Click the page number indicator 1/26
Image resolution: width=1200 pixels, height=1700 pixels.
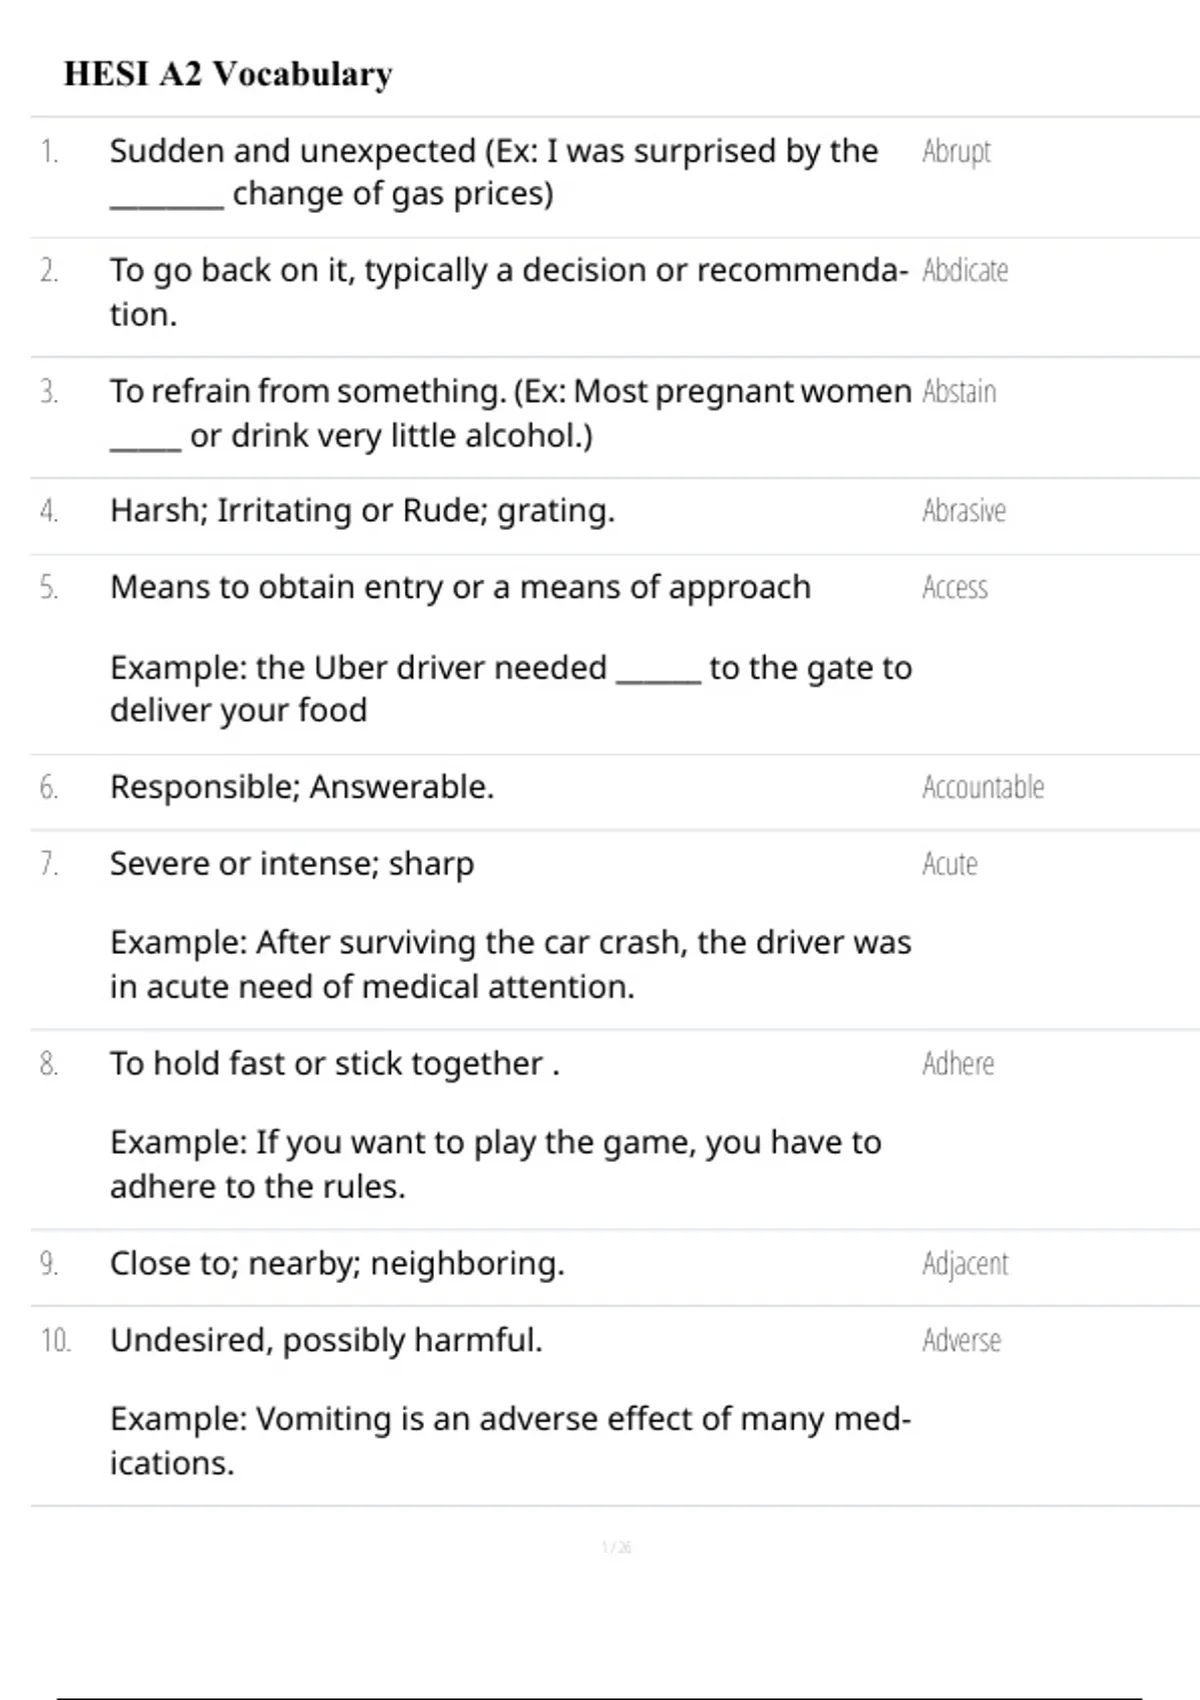[x=616, y=1548]
